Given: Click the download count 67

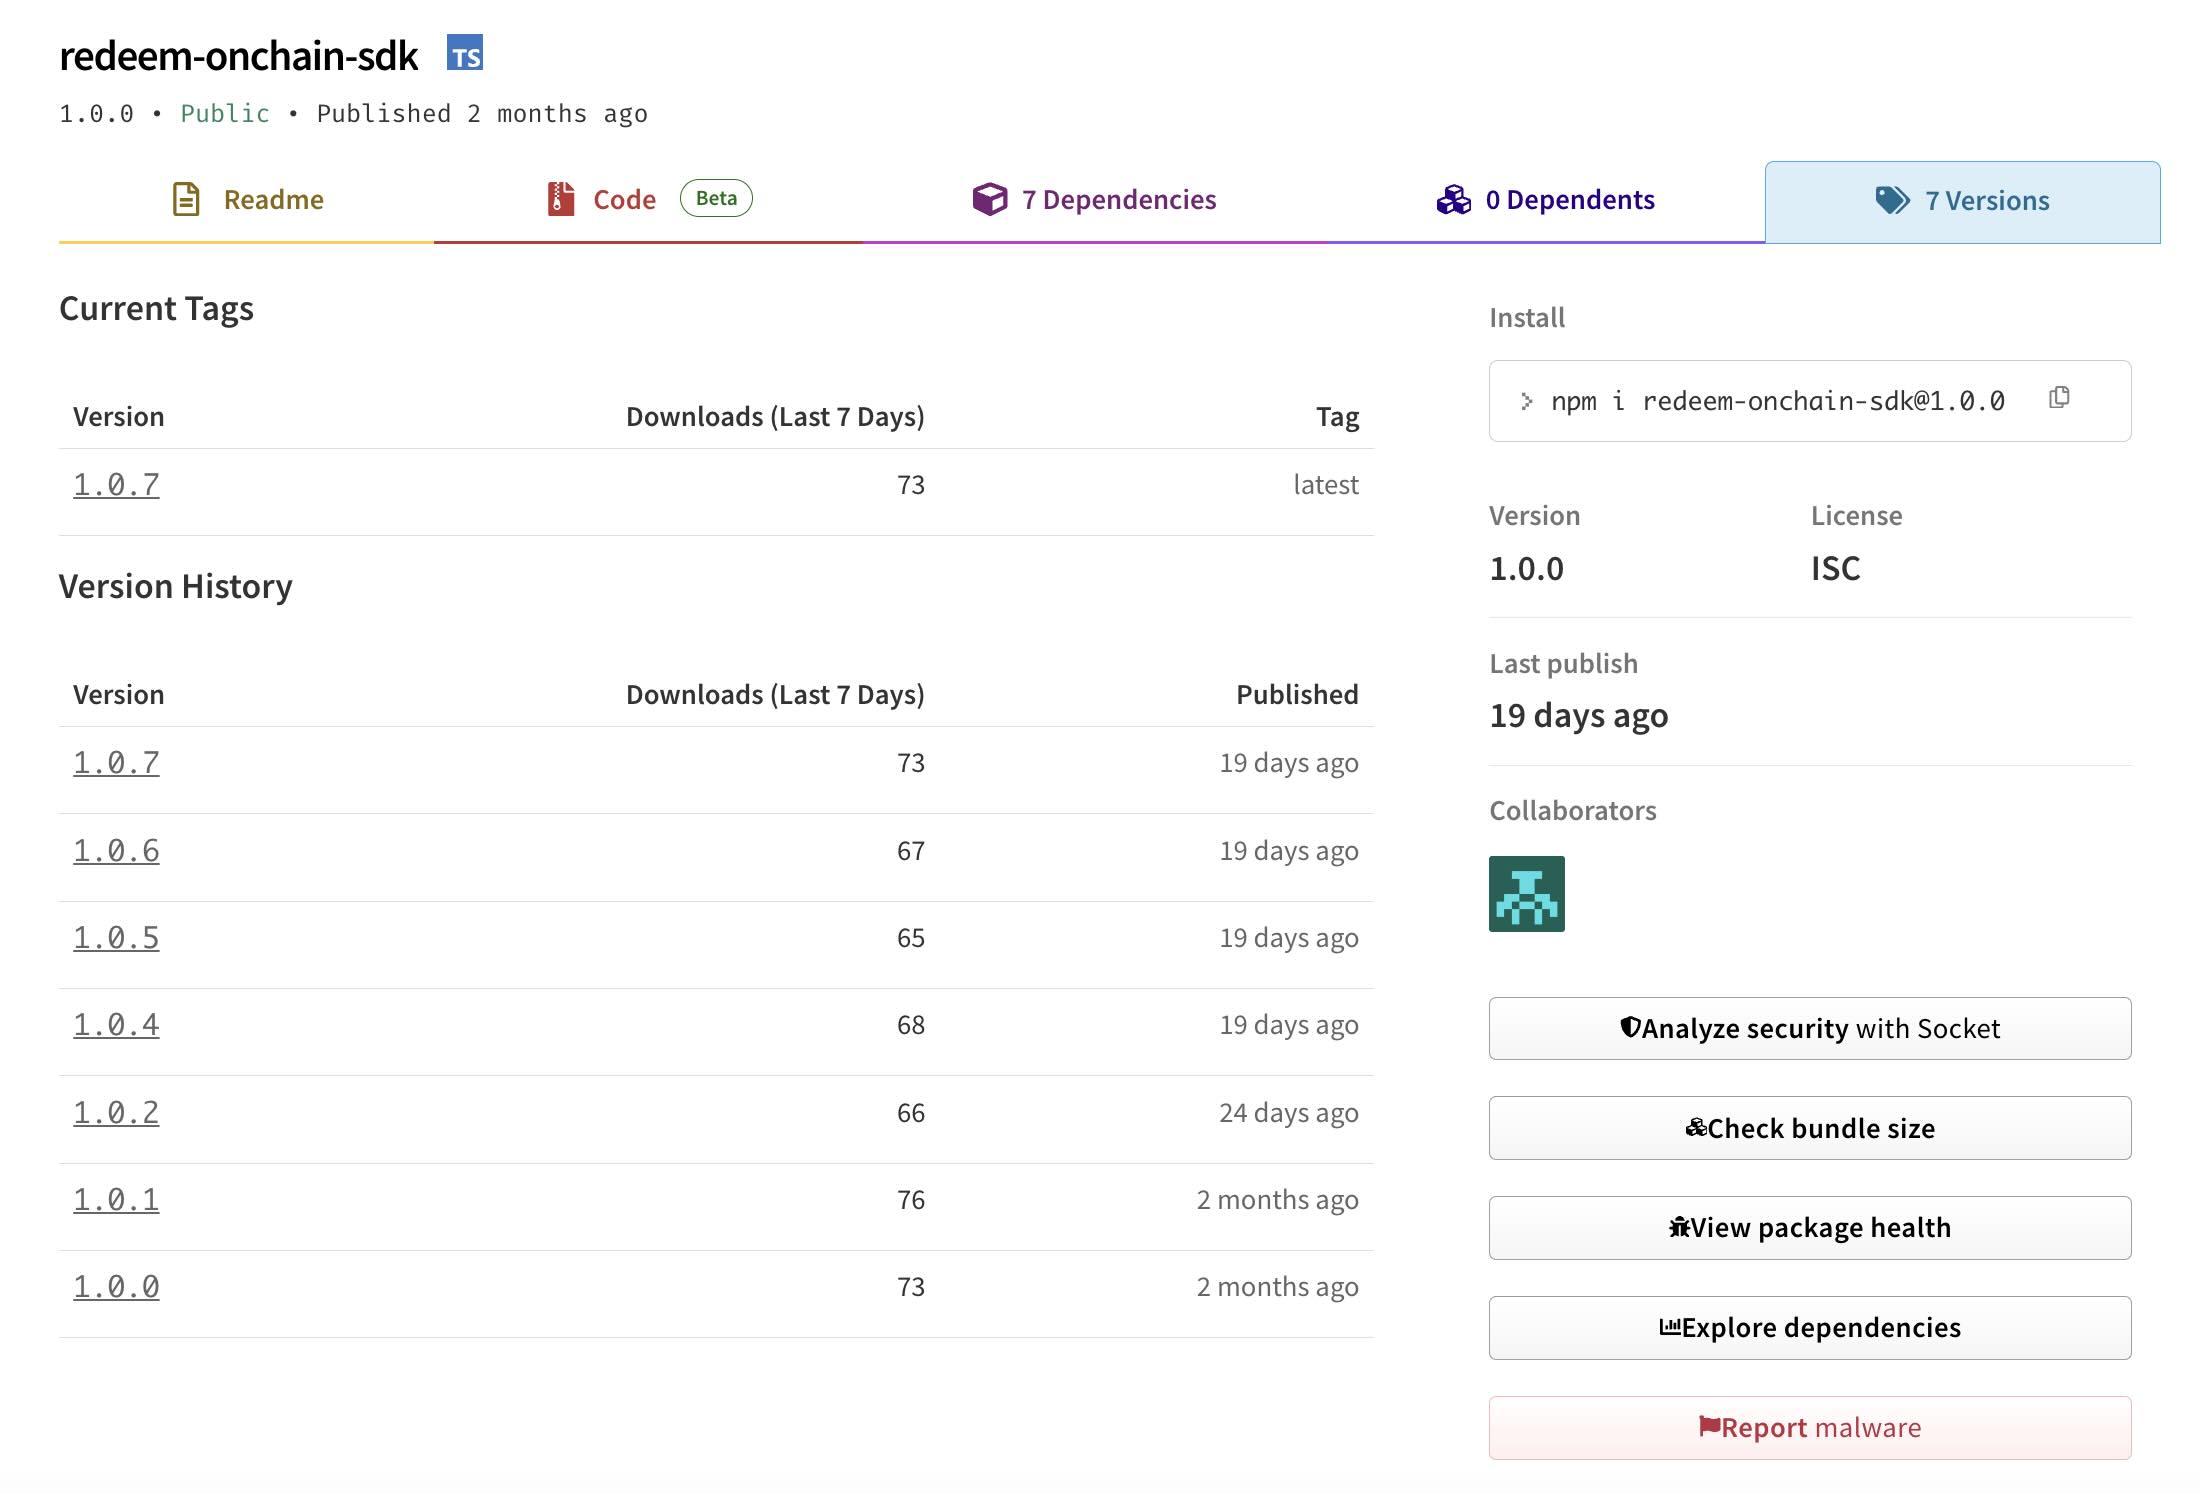Looking at the screenshot, I should [x=911, y=851].
